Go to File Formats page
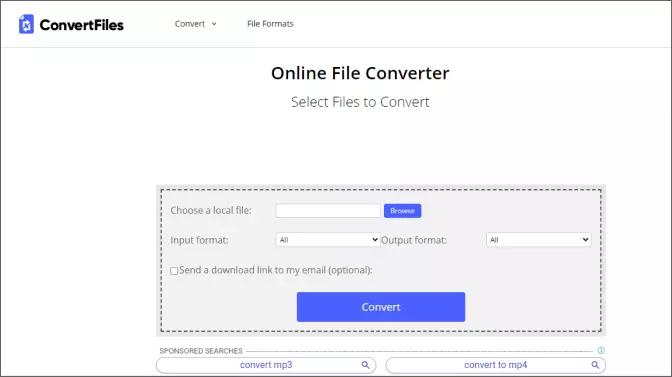Image resolution: width=672 pixels, height=377 pixels. pos(270,24)
